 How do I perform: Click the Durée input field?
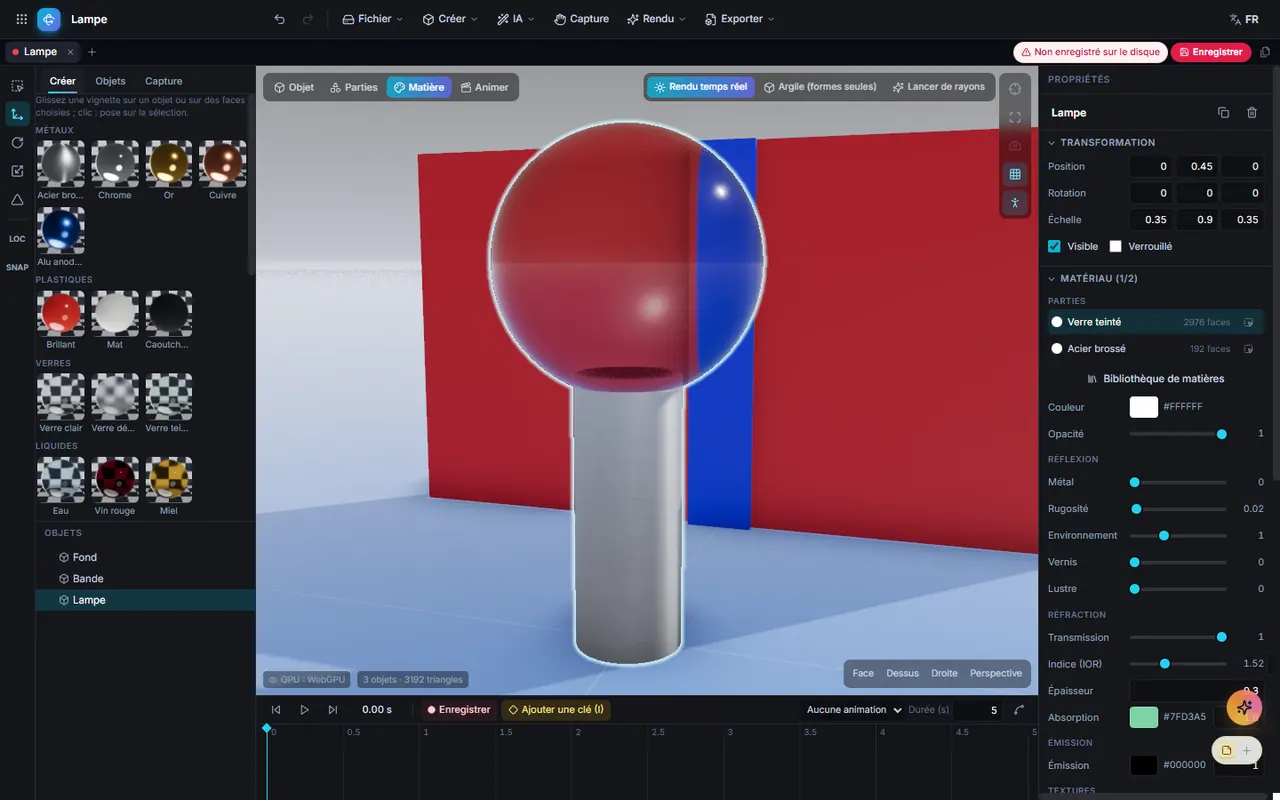click(978, 710)
